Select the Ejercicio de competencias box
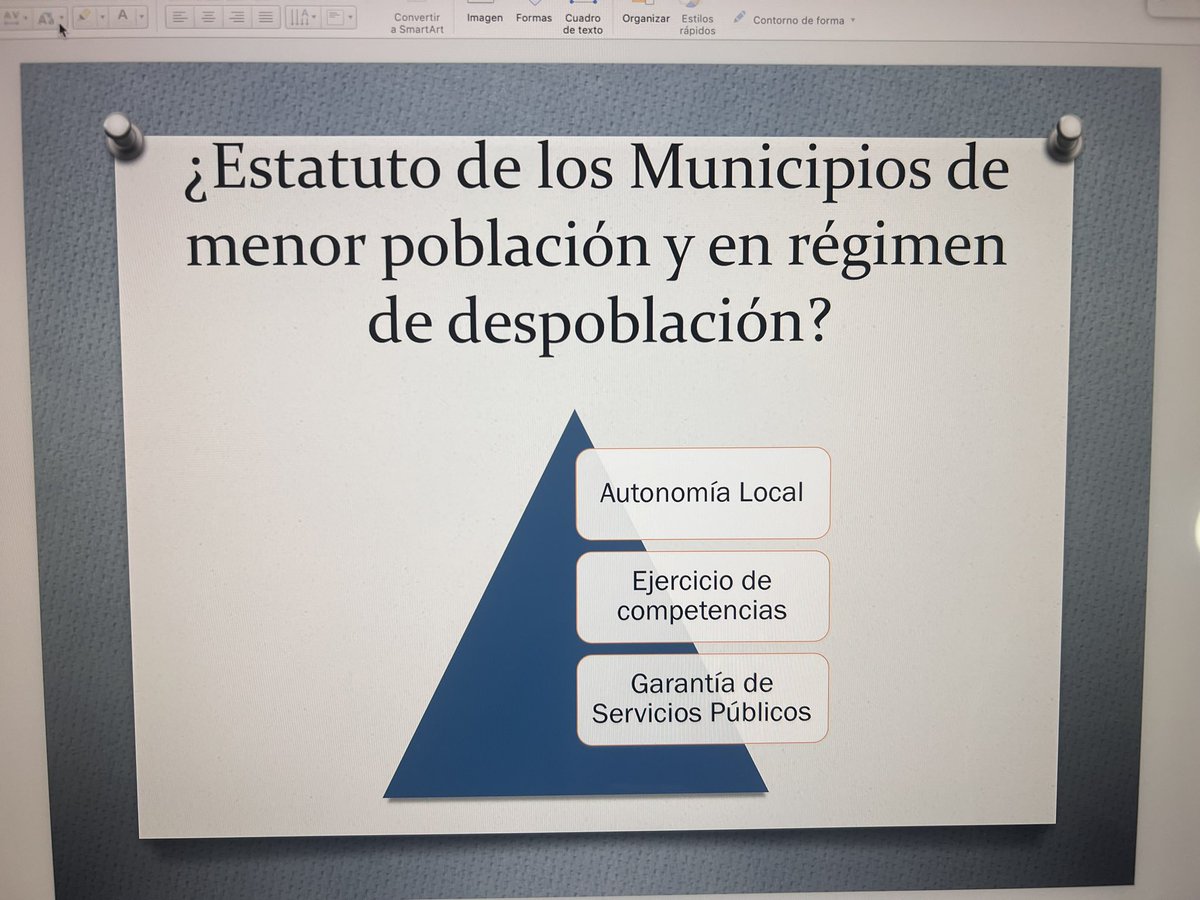1200x900 pixels. click(x=702, y=596)
